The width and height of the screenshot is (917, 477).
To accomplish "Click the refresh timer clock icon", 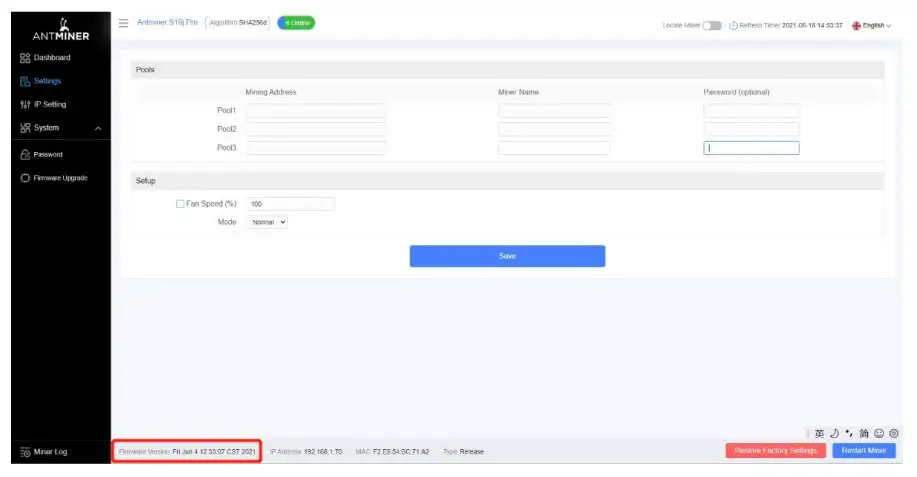I will (733, 26).
